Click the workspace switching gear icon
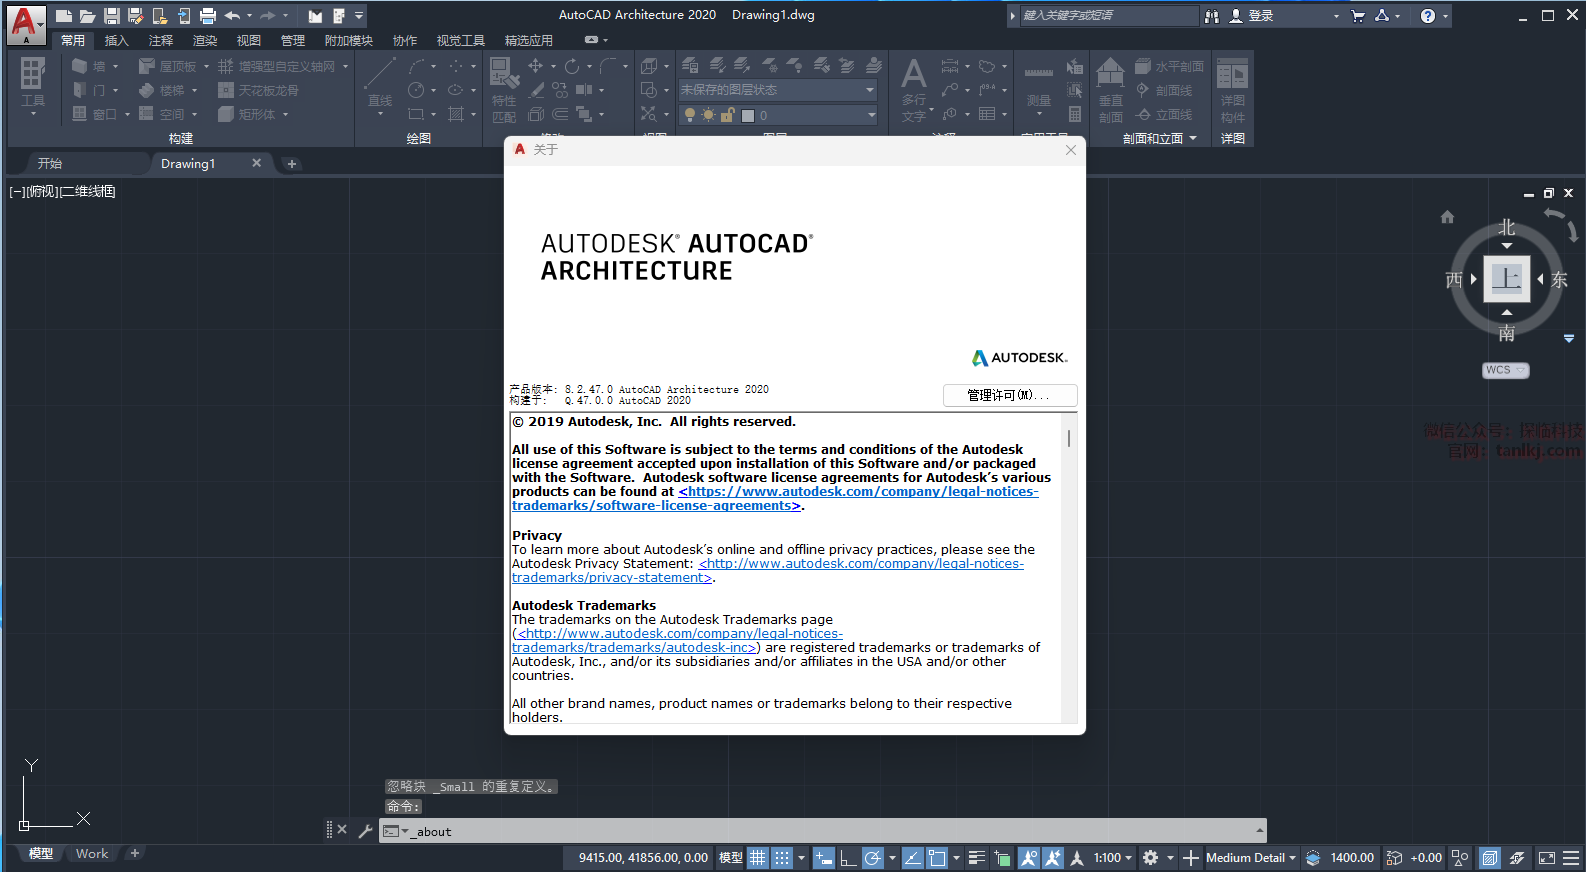This screenshot has height=872, width=1586. [x=1151, y=858]
